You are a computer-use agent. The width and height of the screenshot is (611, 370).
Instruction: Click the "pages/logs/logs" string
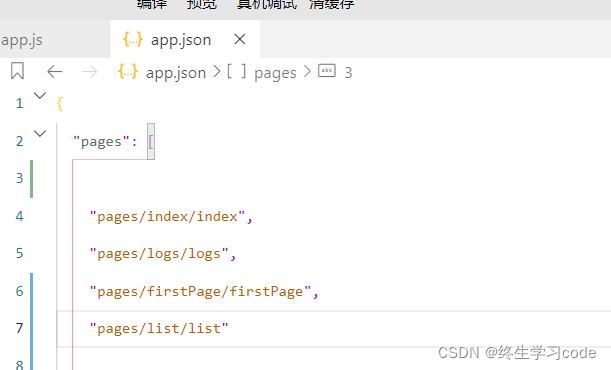pos(159,254)
